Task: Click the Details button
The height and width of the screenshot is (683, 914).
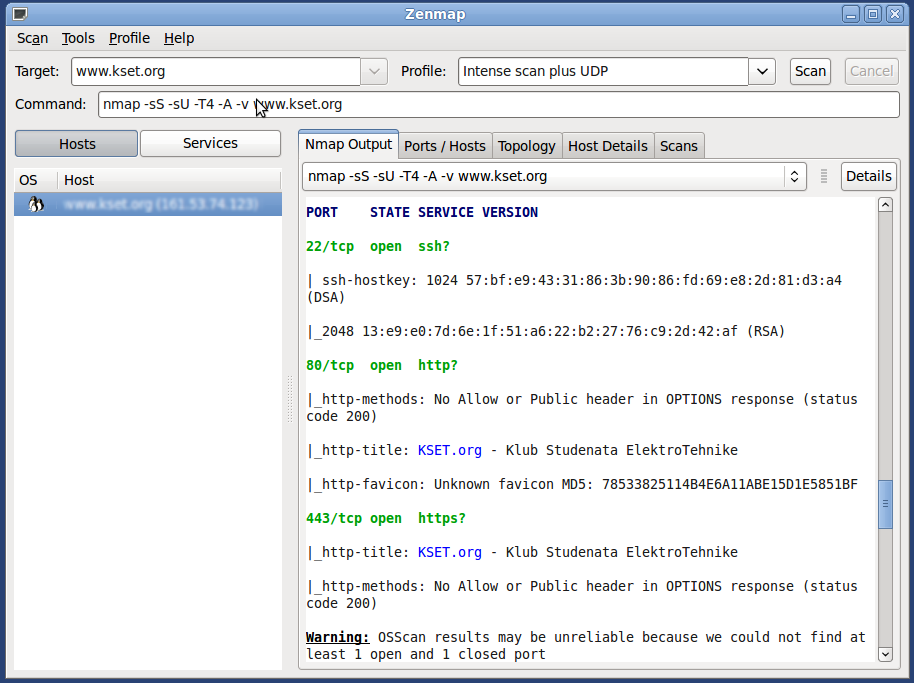Action: [869, 176]
